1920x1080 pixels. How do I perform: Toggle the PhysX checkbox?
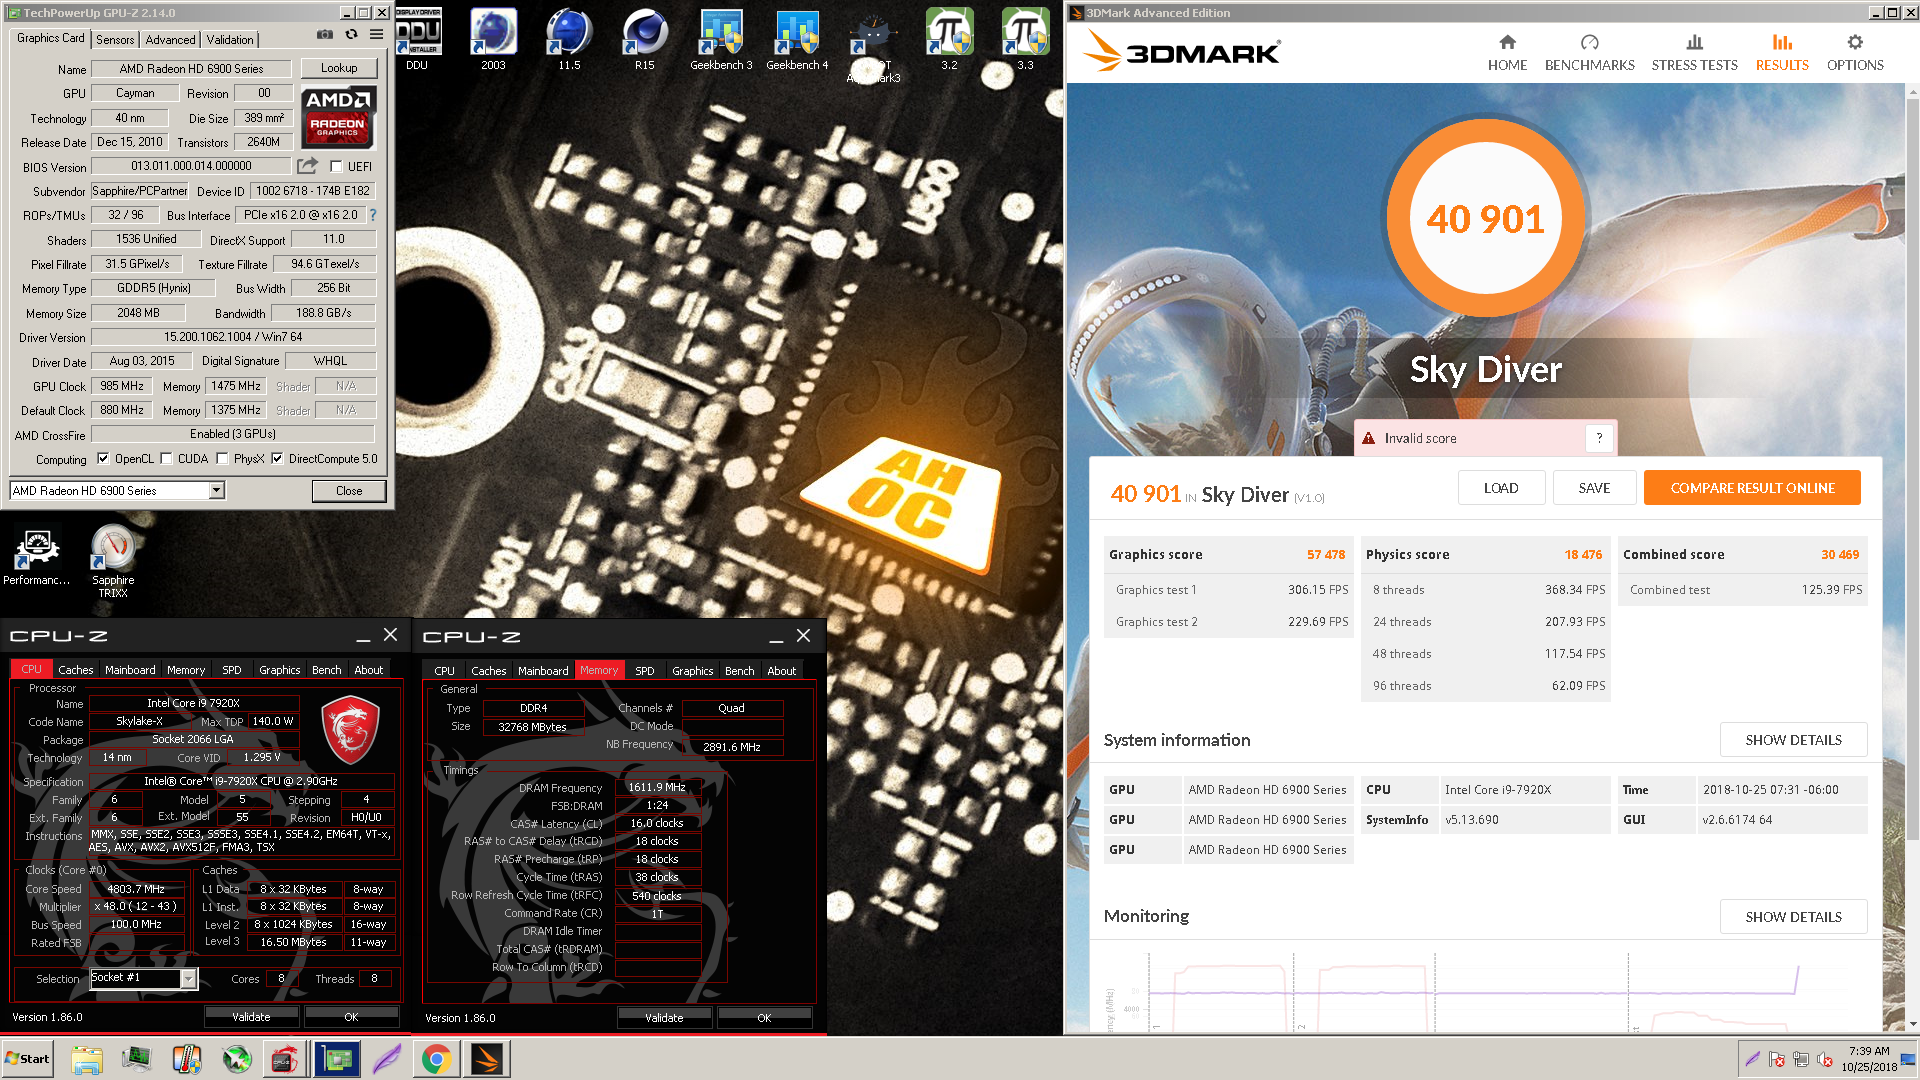[222, 459]
